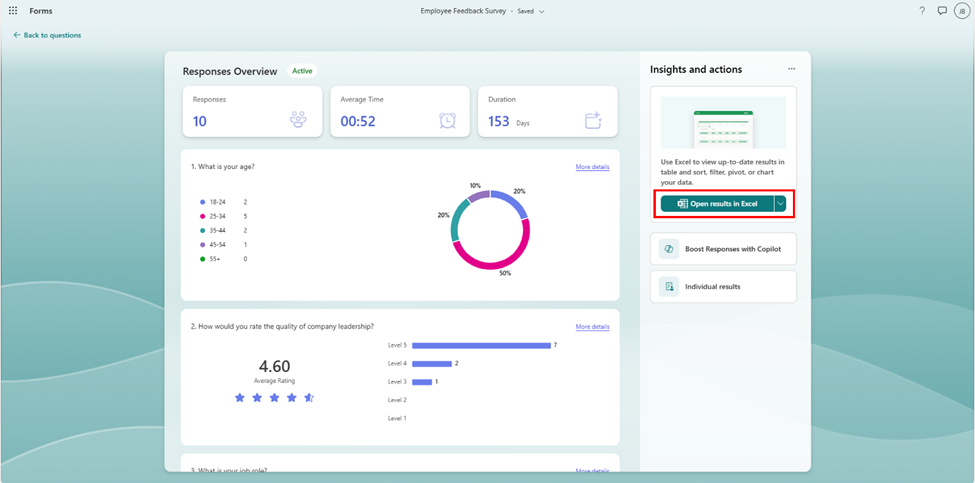This screenshot has height=483, width=975.
Task: Click the Active status badge
Action: tap(302, 71)
